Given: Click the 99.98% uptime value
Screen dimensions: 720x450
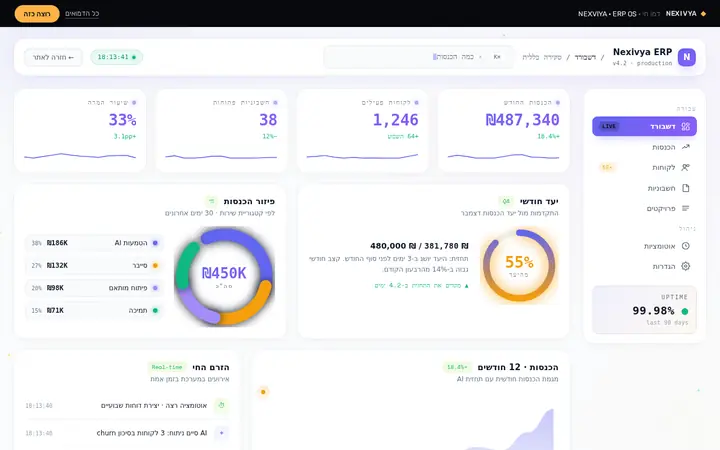Looking at the screenshot, I should click(653, 311).
